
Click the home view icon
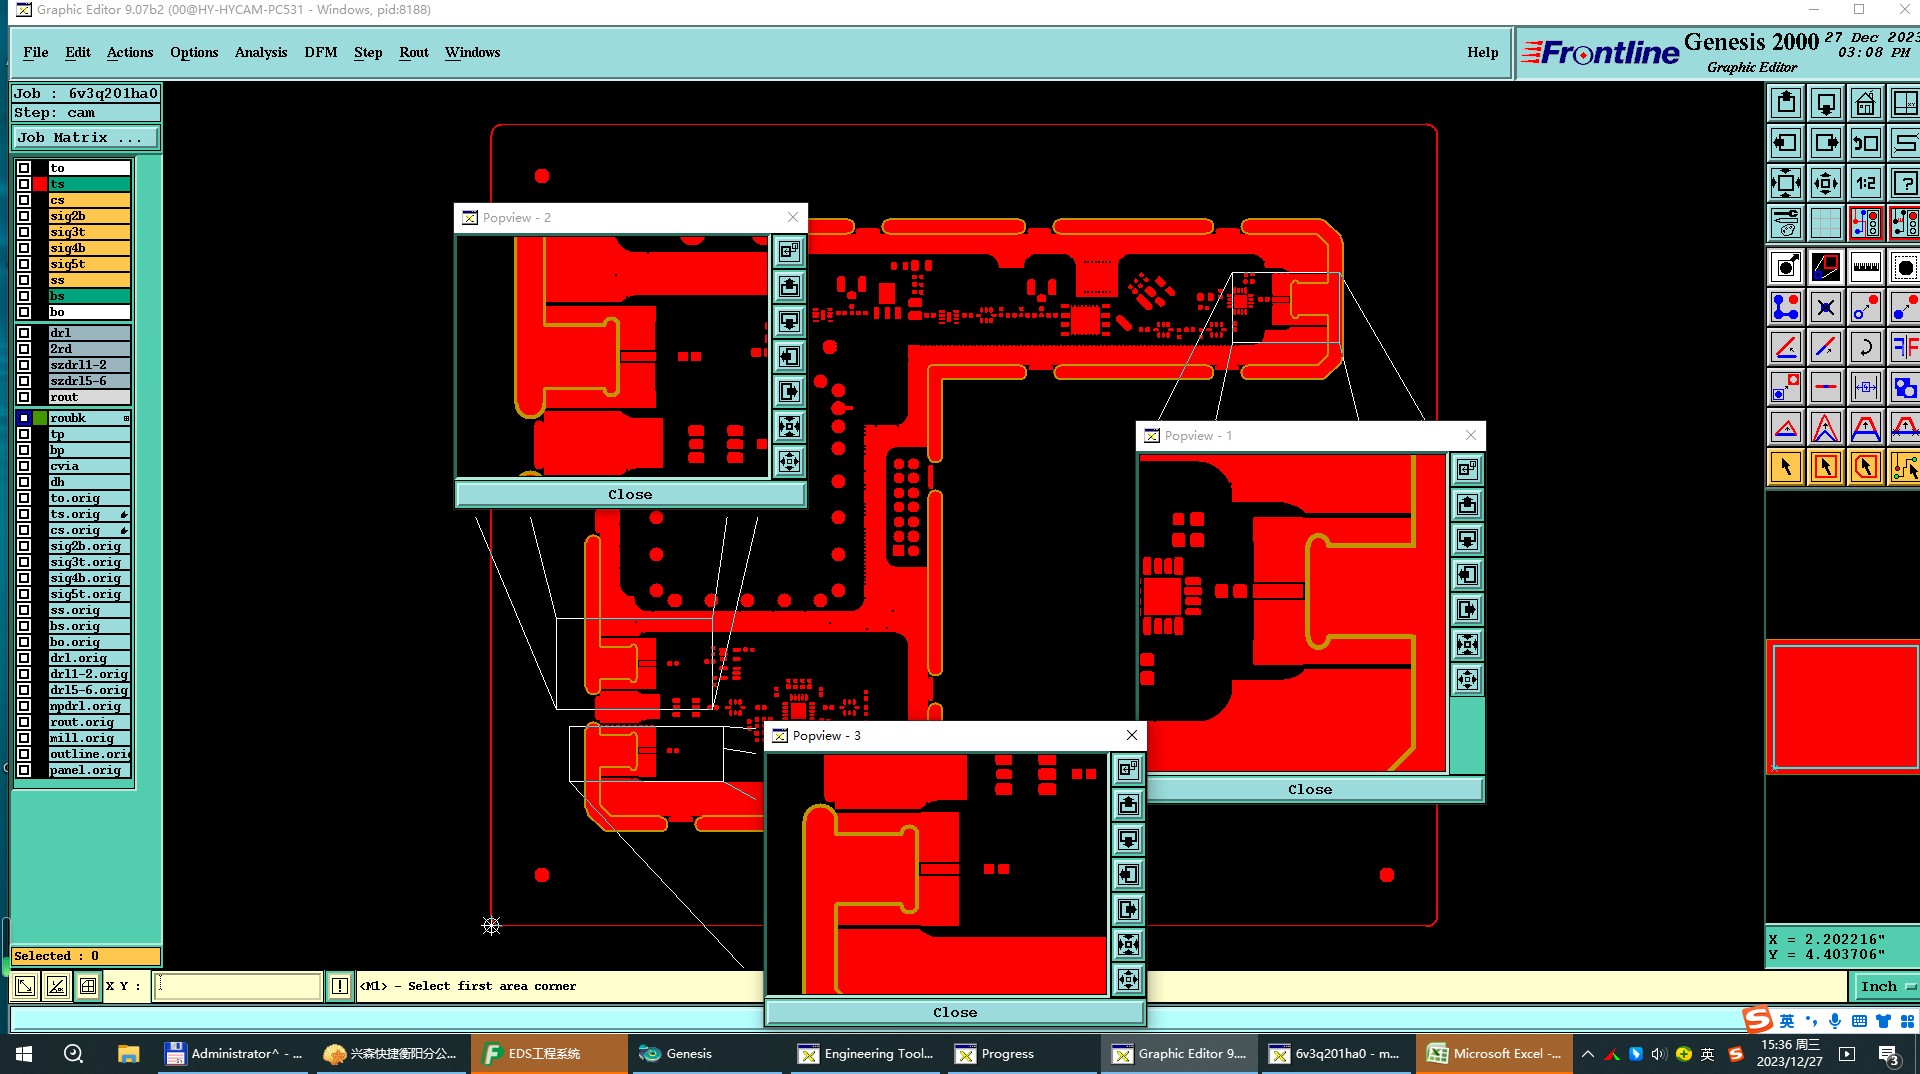(1866, 103)
